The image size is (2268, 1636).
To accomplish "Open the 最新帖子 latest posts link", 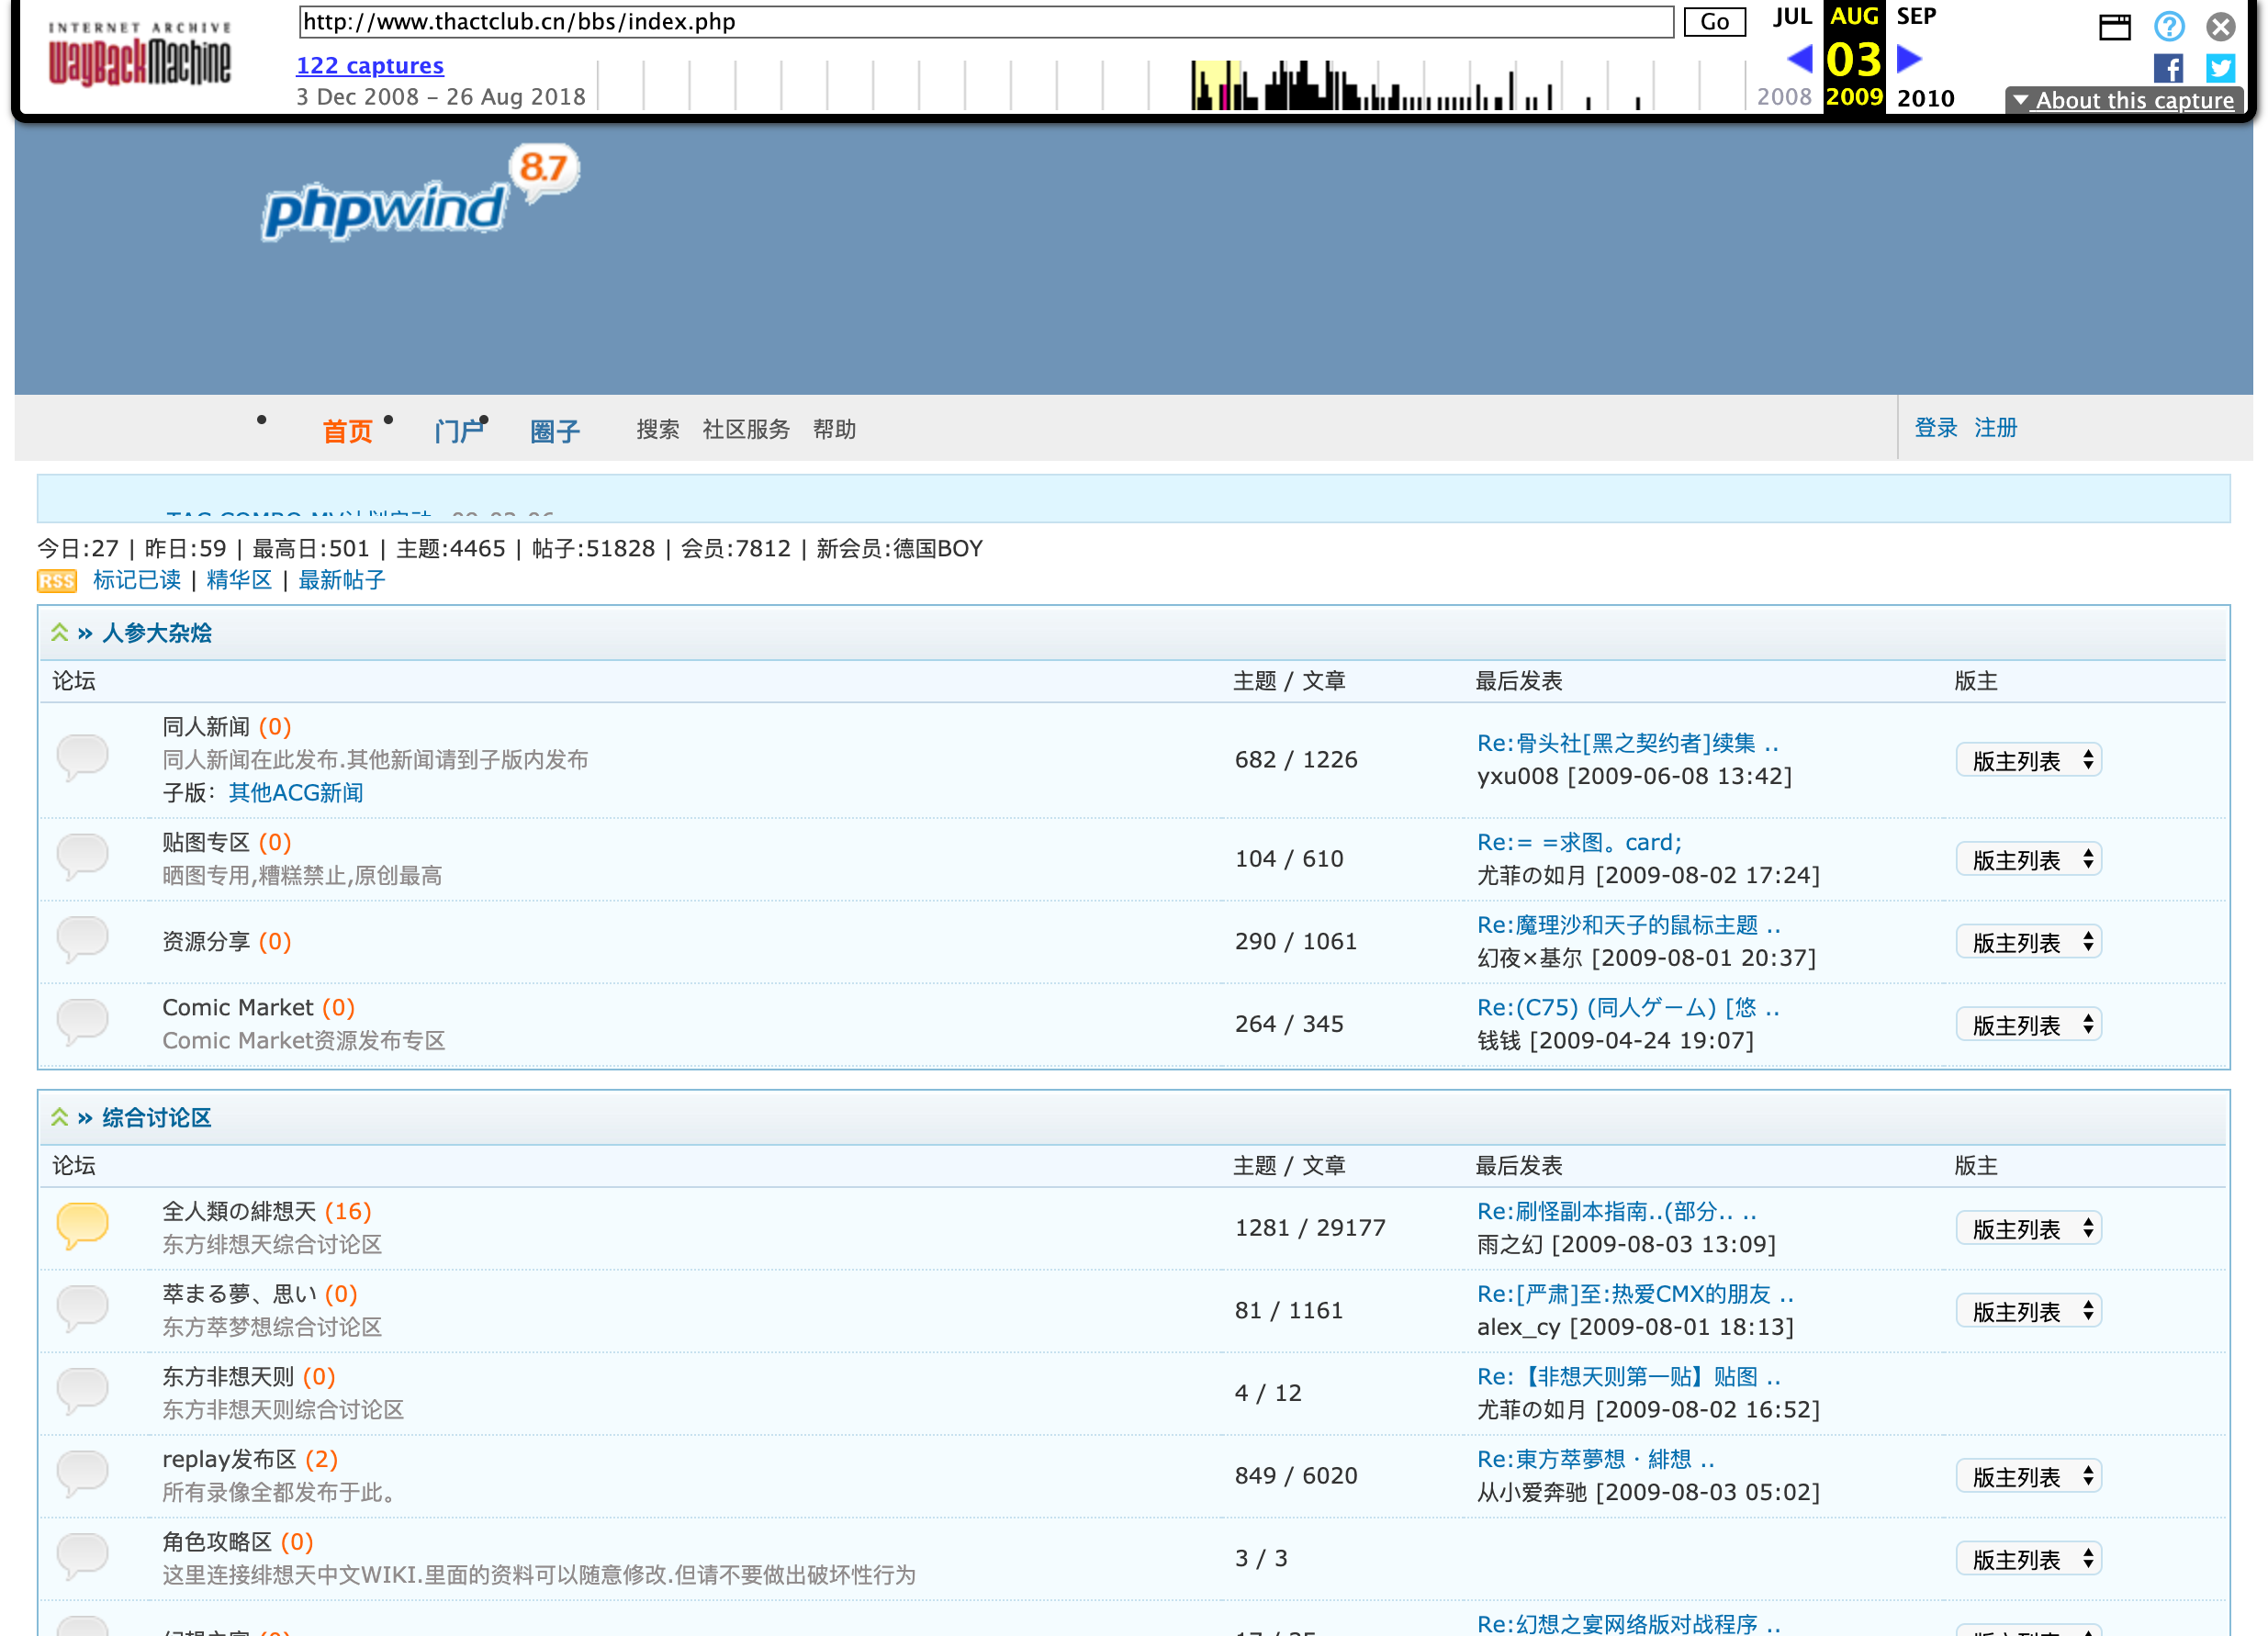I will pyautogui.click(x=342, y=580).
